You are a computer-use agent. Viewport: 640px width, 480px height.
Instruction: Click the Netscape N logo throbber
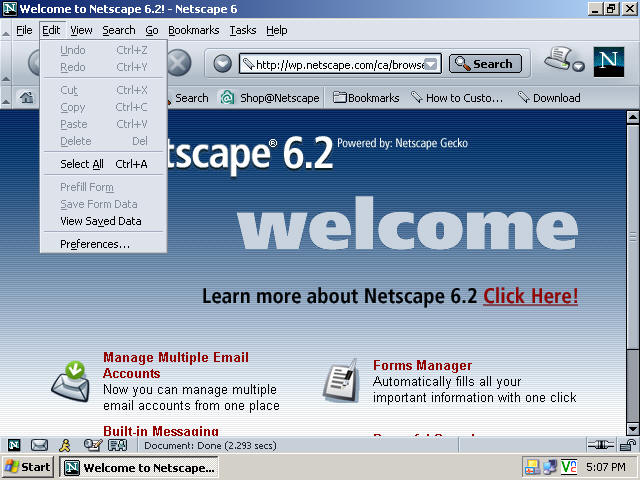pos(609,62)
